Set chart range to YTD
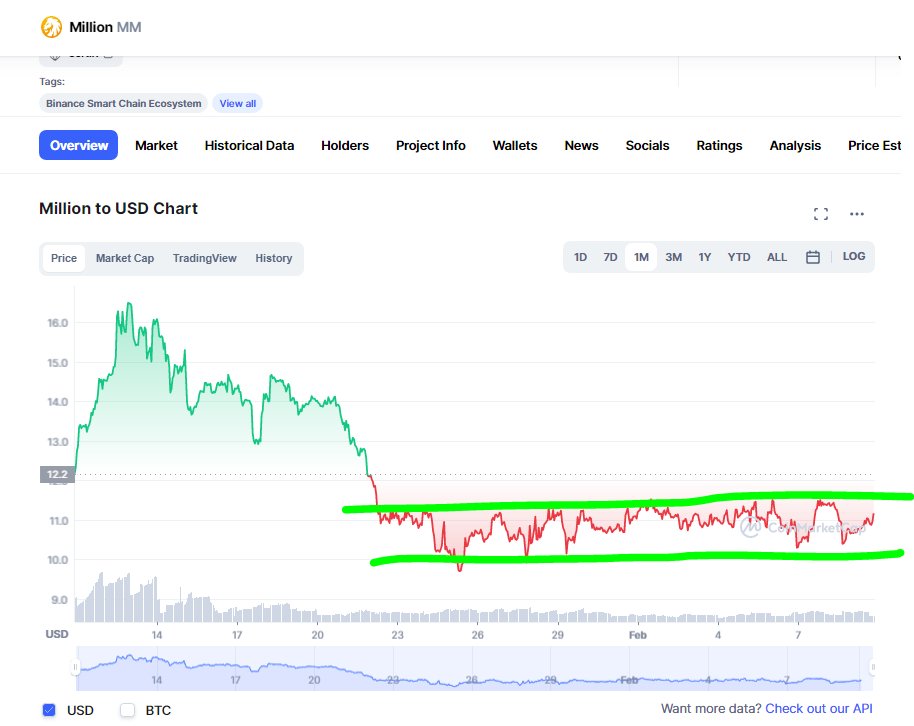The height and width of the screenshot is (726, 914). click(x=739, y=257)
